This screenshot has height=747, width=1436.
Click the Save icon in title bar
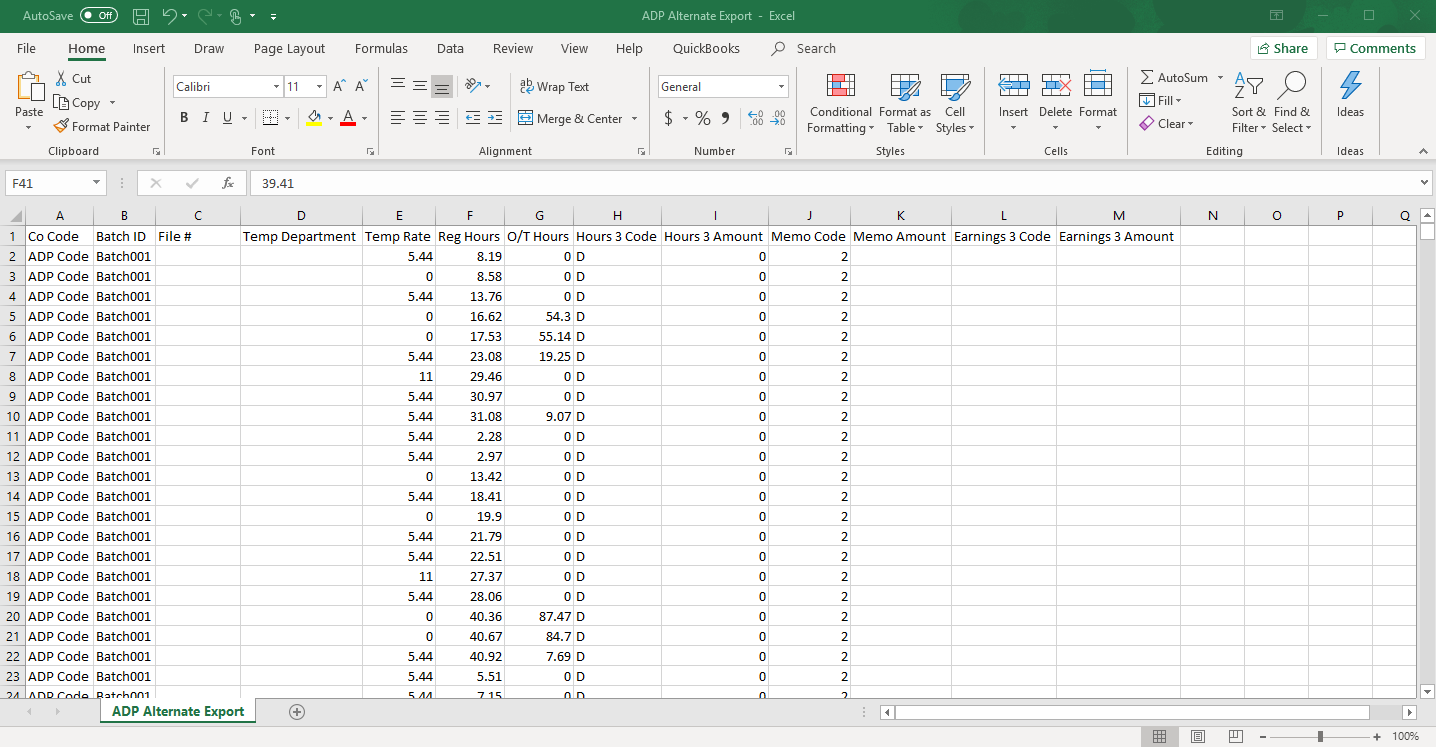click(141, 16)
